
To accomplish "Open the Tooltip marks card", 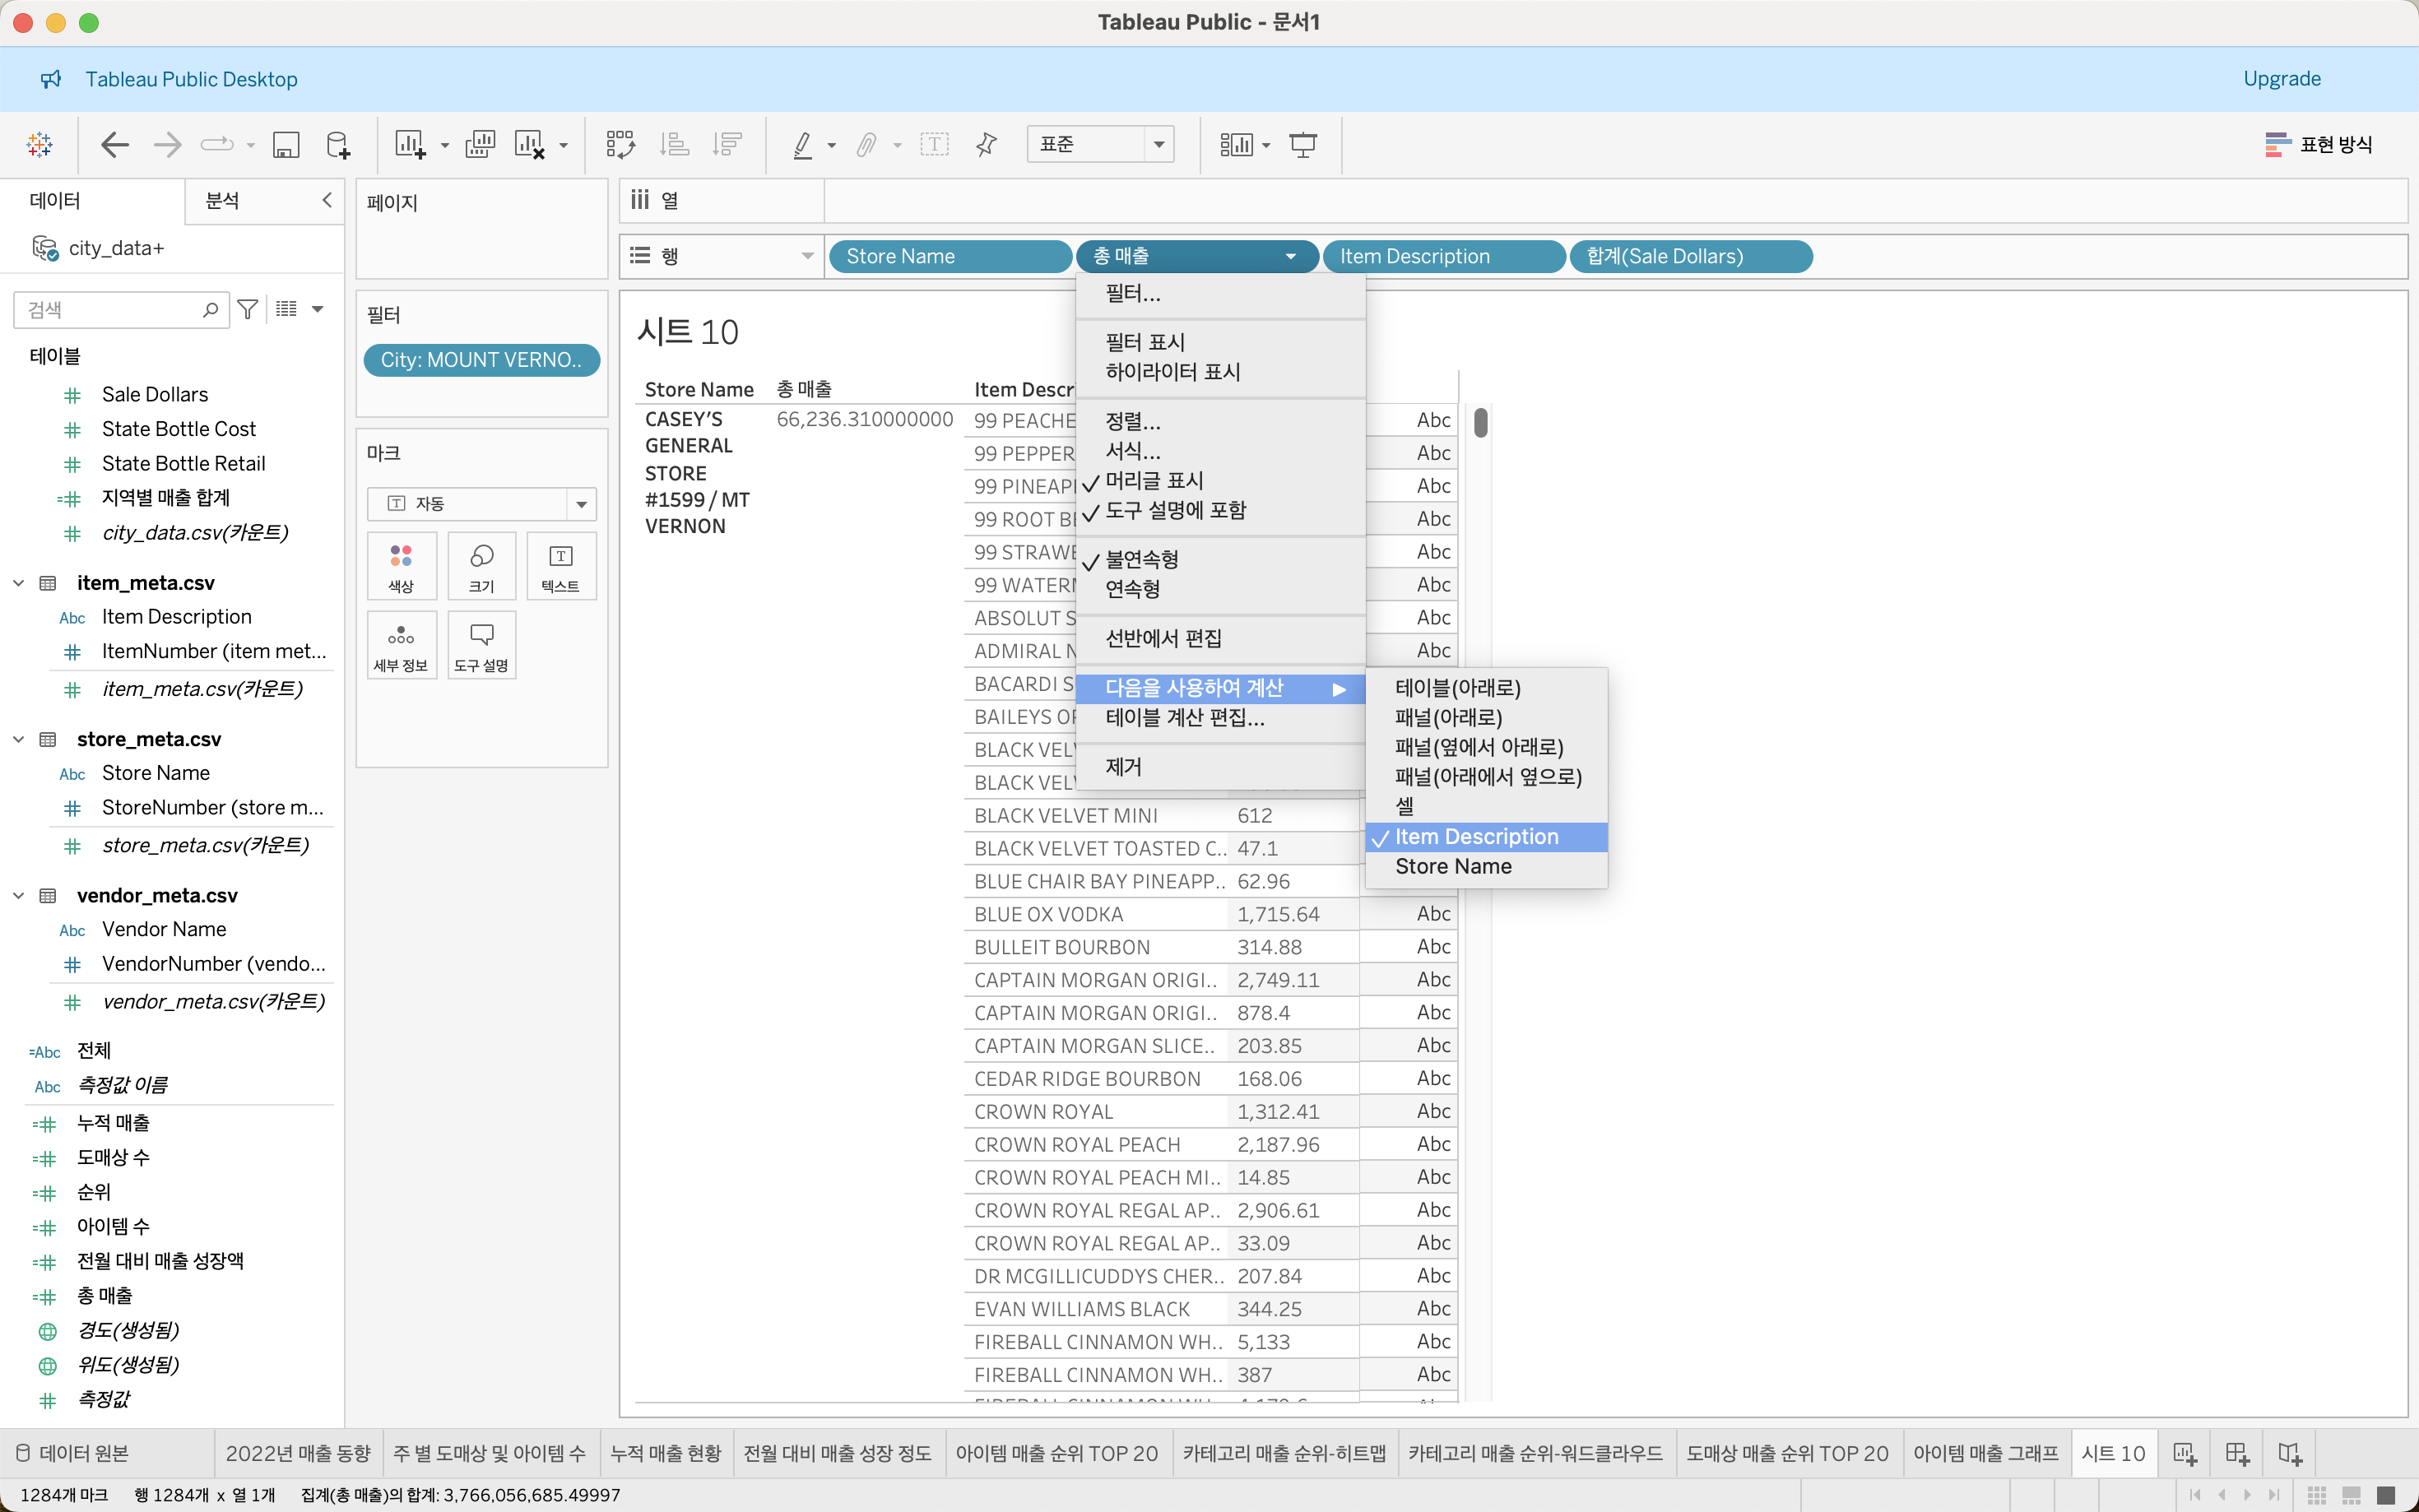I will 481,645.
